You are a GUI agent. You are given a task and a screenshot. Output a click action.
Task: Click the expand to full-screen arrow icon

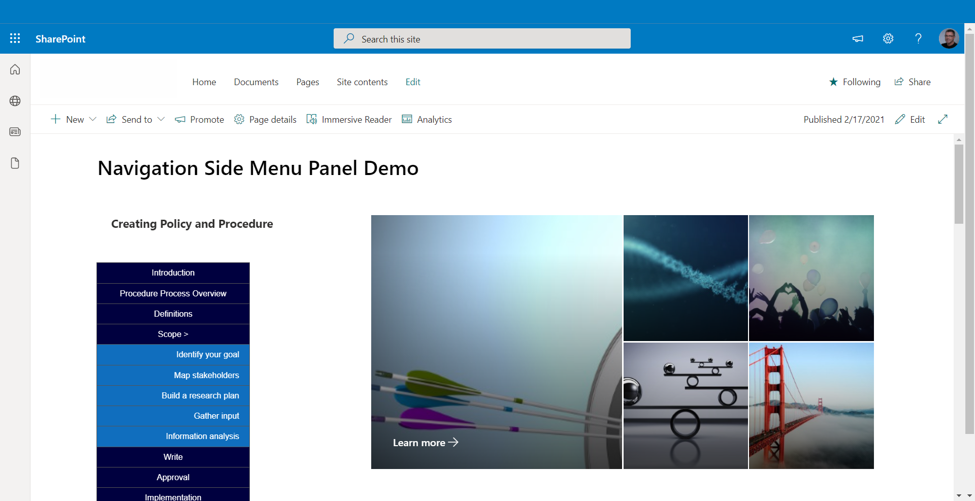click(942, 119)
